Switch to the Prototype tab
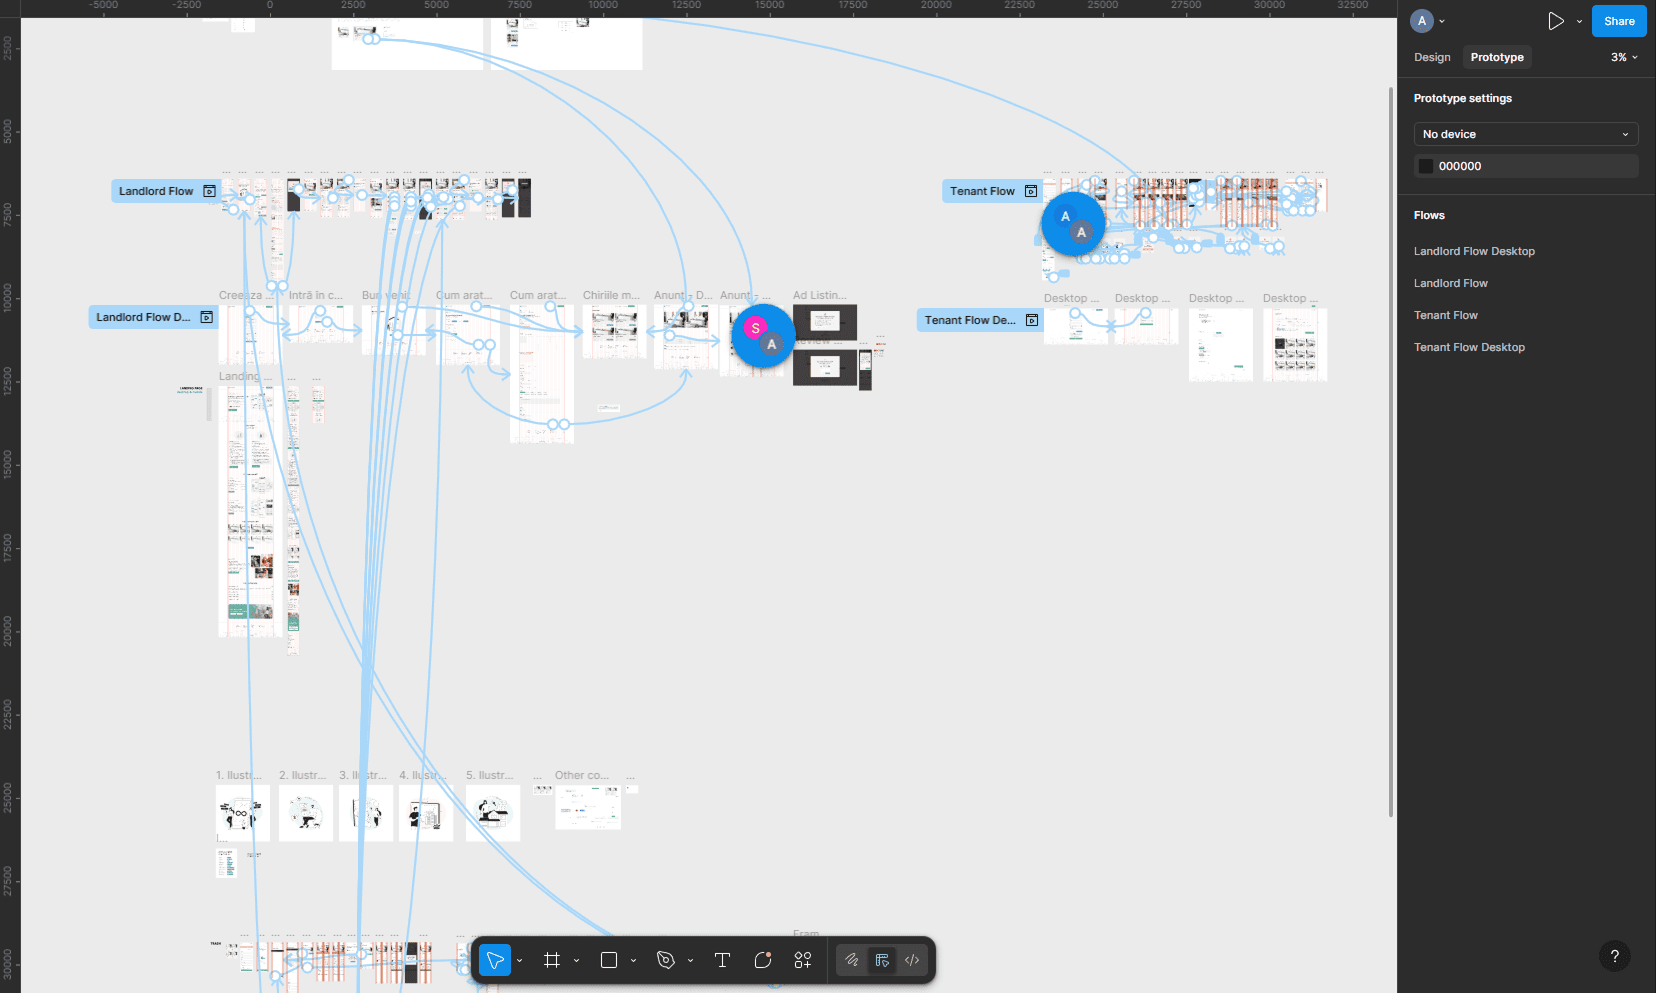1656x993 pixels. click(x=1497, y=57)
